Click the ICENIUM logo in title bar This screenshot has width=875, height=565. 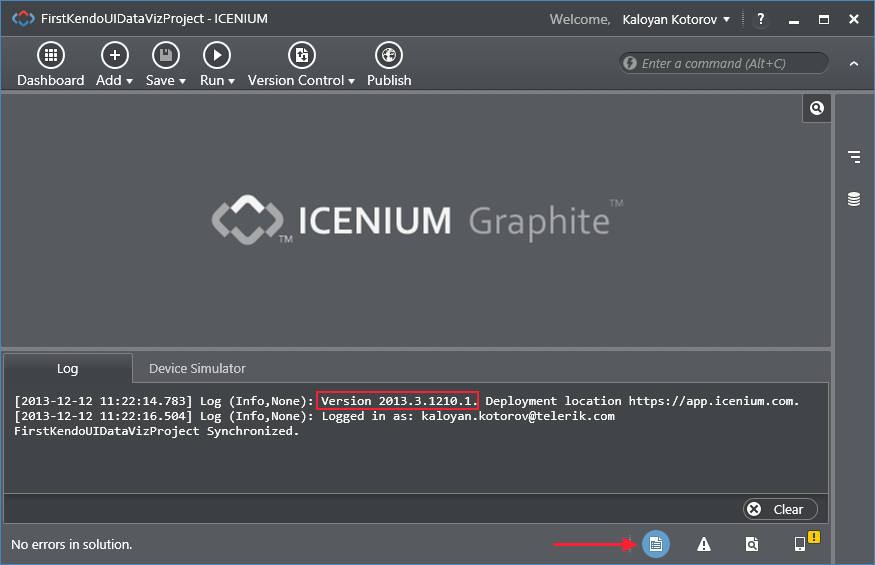click(x=23, y=18)
